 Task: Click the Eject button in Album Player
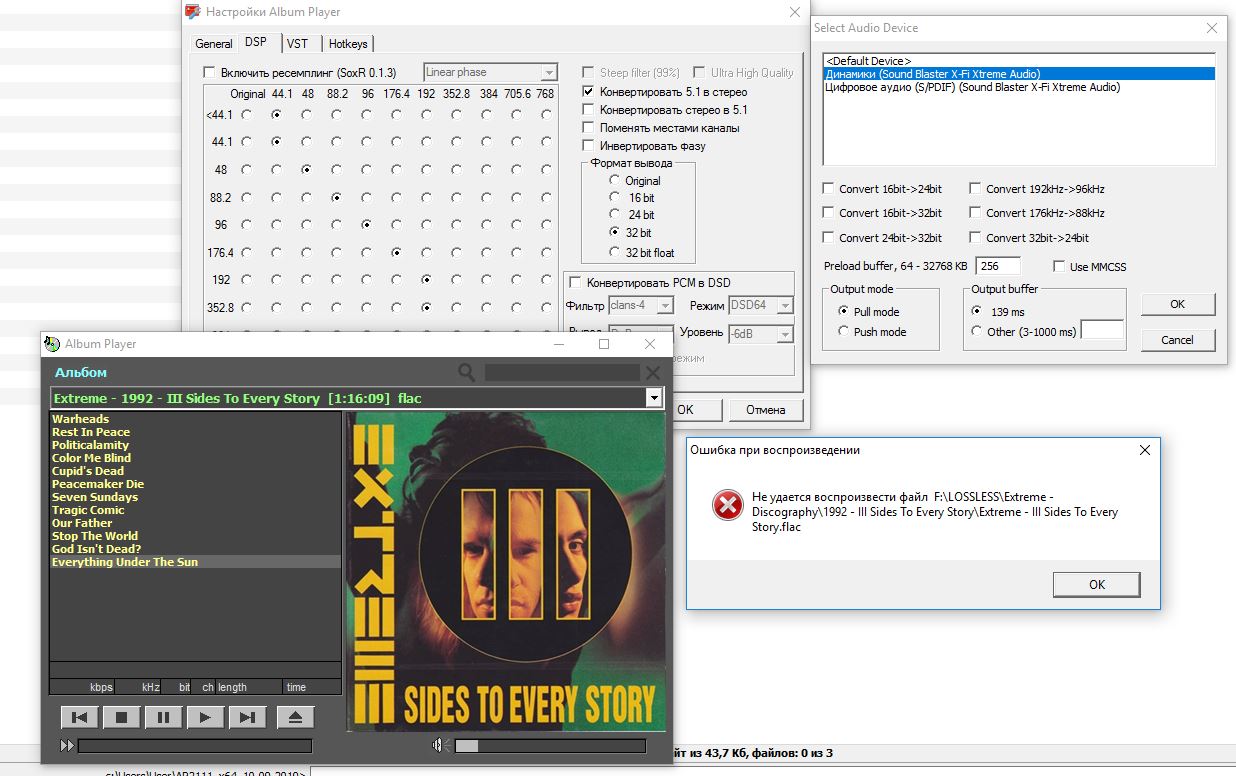(295, 717)
